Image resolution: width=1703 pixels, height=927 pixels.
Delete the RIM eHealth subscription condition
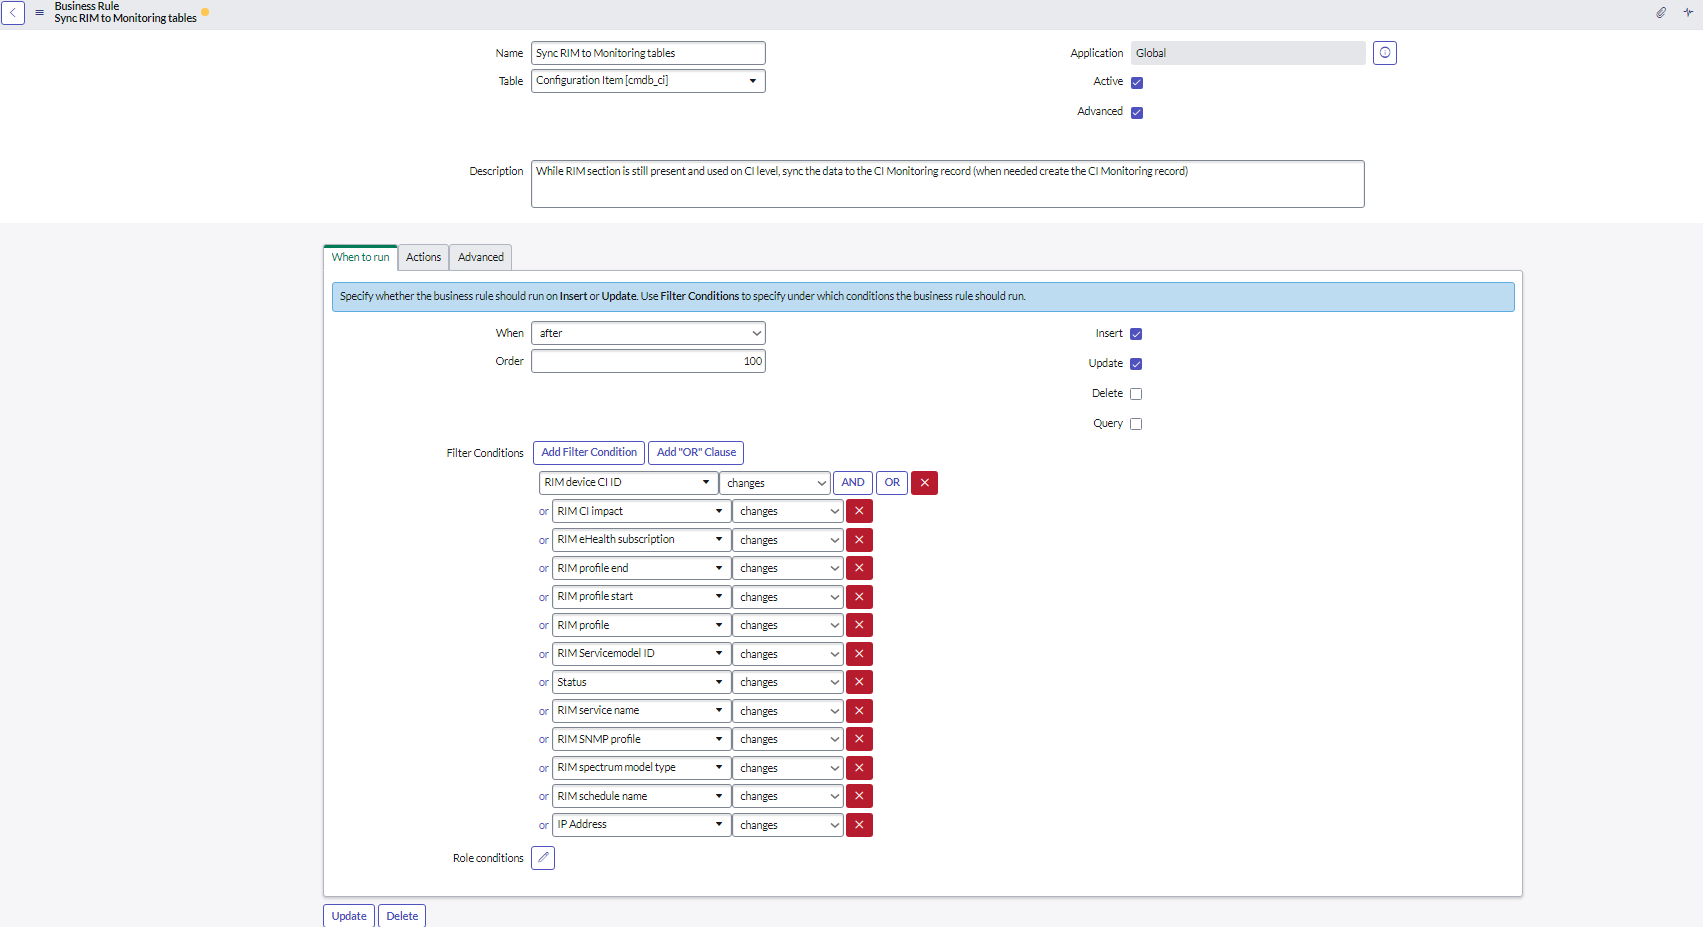click(x=859, y=540)
